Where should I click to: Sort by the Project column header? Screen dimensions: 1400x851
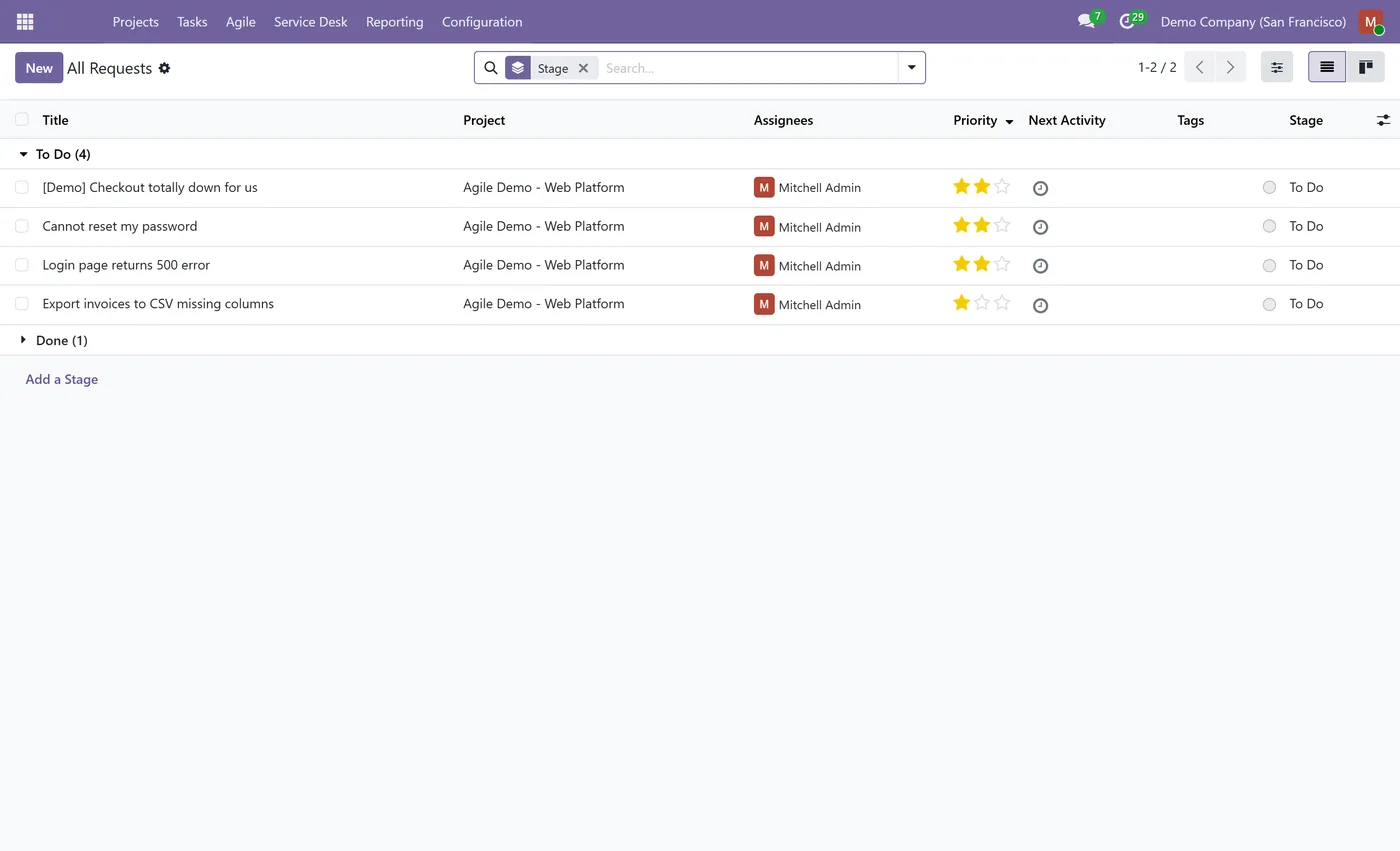[x=484, y=120]
